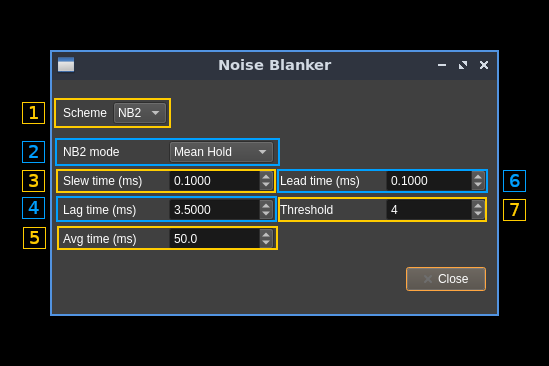Image resolution: width=549 pixels, height=366 pixels.
Task: Click the Avg time (ms) label
Action: 100,239
